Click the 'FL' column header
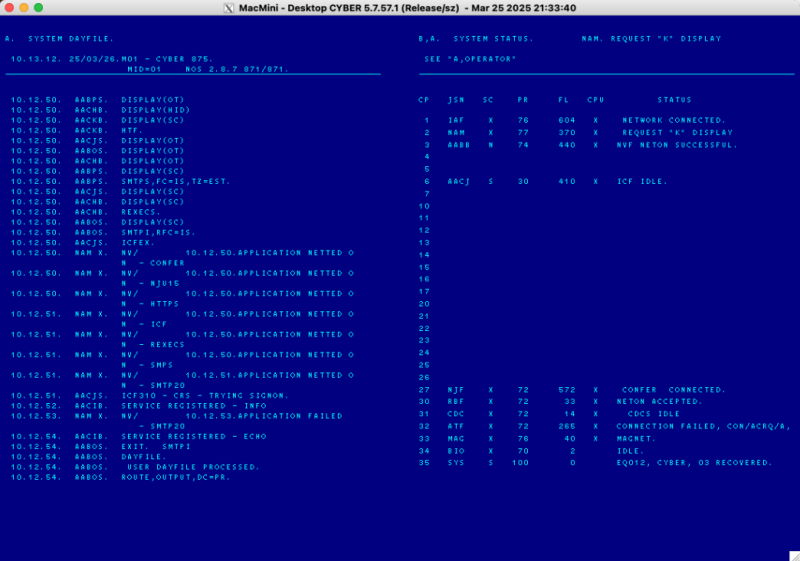This screenshot has width=800, height=561. pos(564,100)
